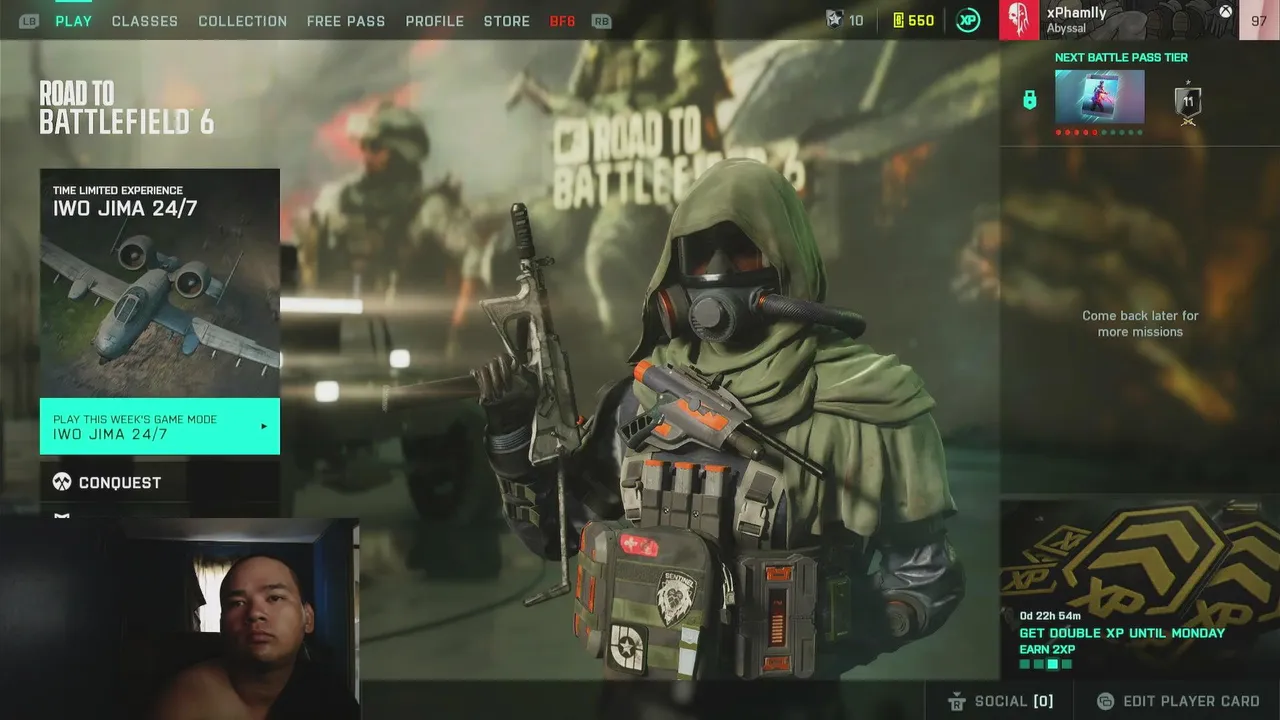
Task: Open the Double XP until Monday banner
Action: (1140, 589)
